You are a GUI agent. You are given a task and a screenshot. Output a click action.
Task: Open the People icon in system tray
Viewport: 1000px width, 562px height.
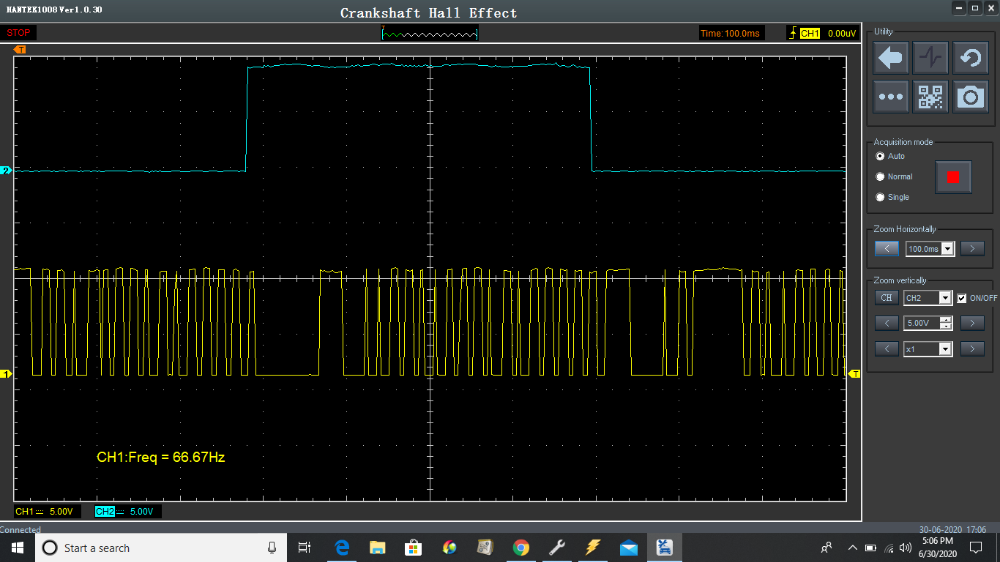click(x=827, y=548)
